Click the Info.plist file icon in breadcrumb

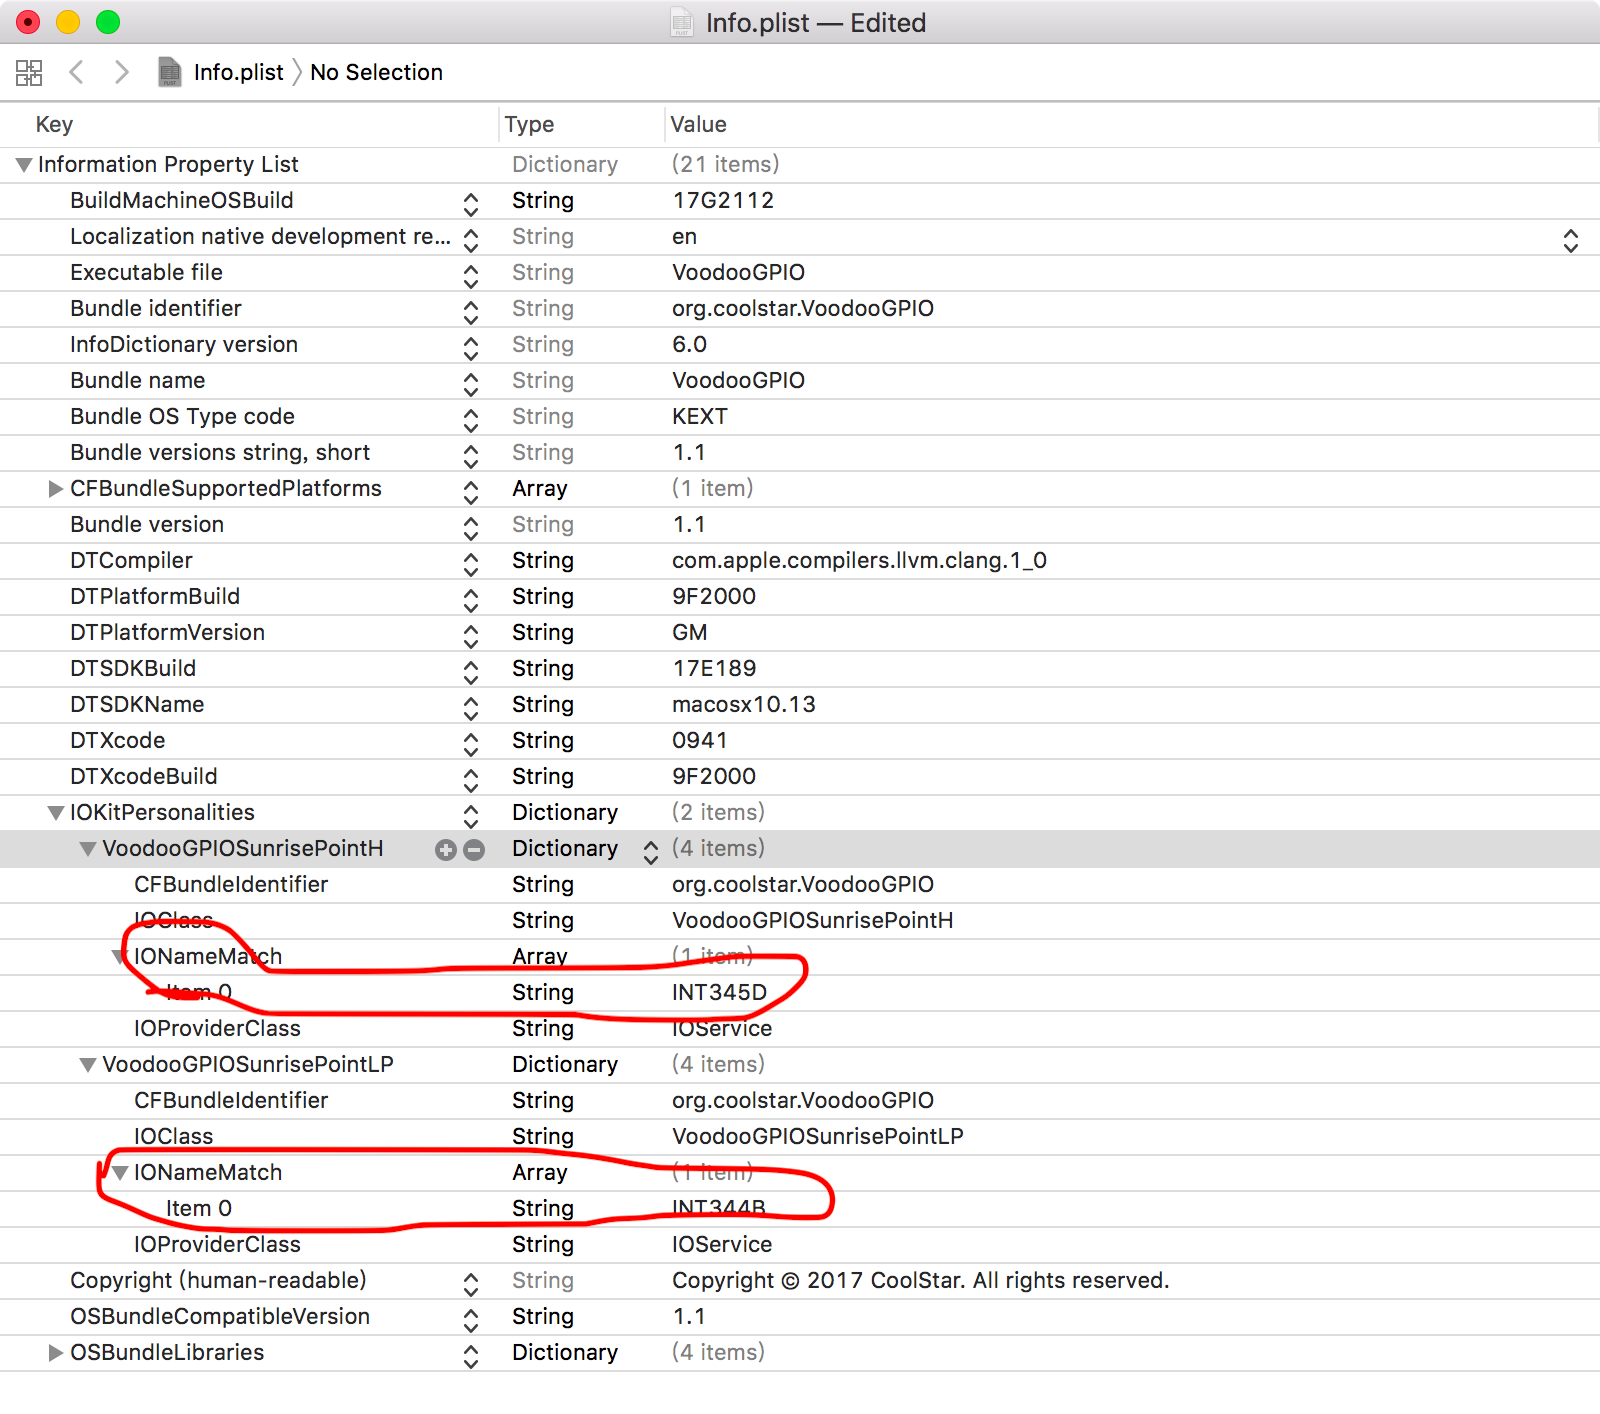pyautogui.click(x=170, y=72)
